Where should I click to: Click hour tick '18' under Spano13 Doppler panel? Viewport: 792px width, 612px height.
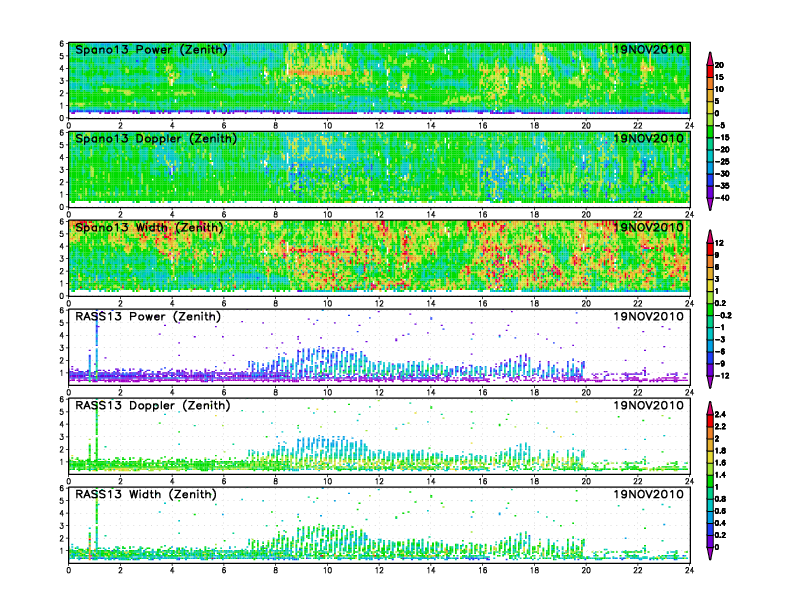pos(534,215)
